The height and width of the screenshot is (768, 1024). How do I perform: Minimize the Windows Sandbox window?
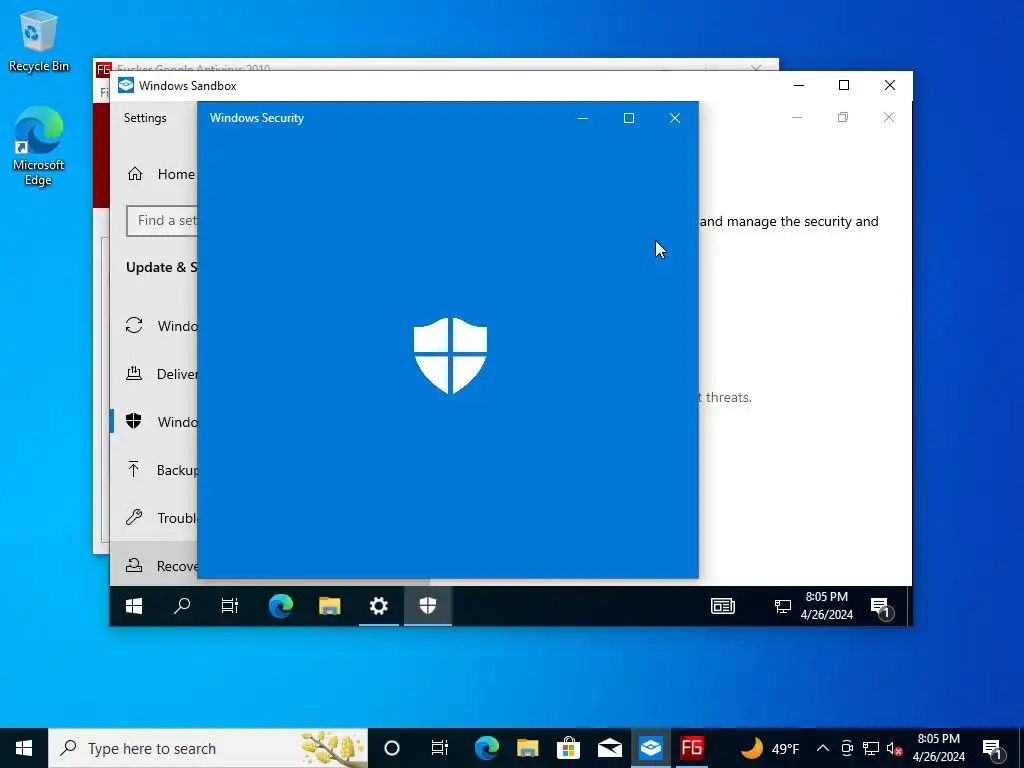click(799, 86)
